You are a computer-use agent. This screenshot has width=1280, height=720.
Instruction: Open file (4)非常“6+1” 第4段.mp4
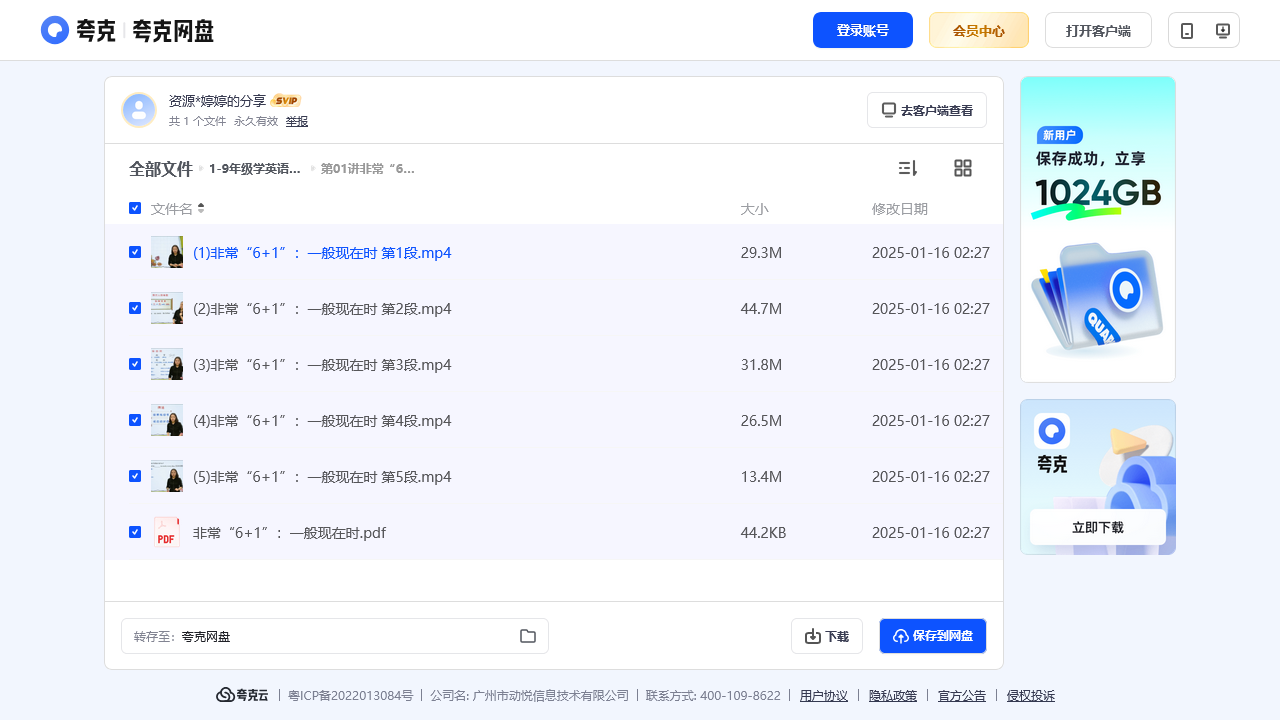tap(322, 421)
